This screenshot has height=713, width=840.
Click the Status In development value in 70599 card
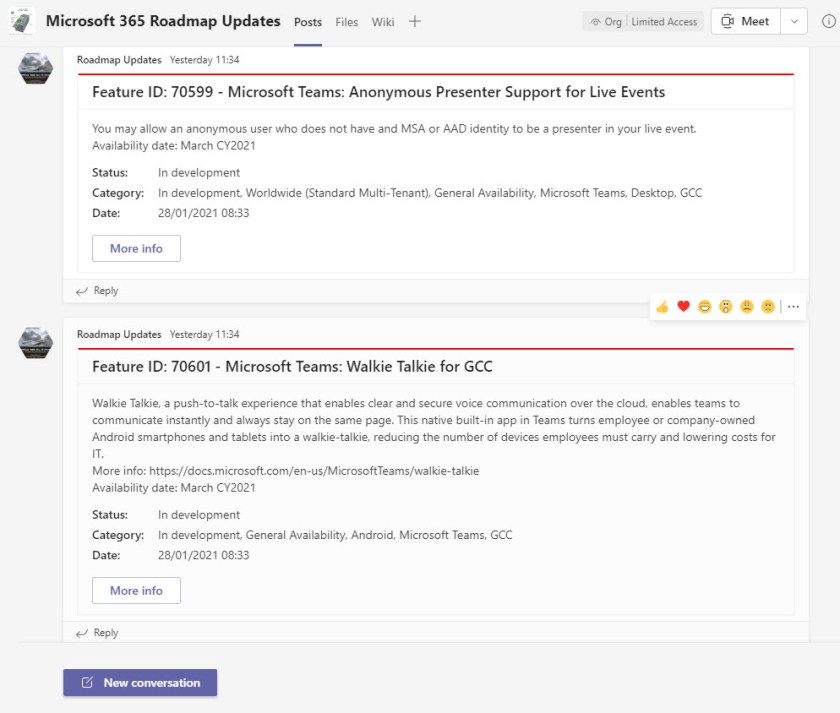coord(199,172)
